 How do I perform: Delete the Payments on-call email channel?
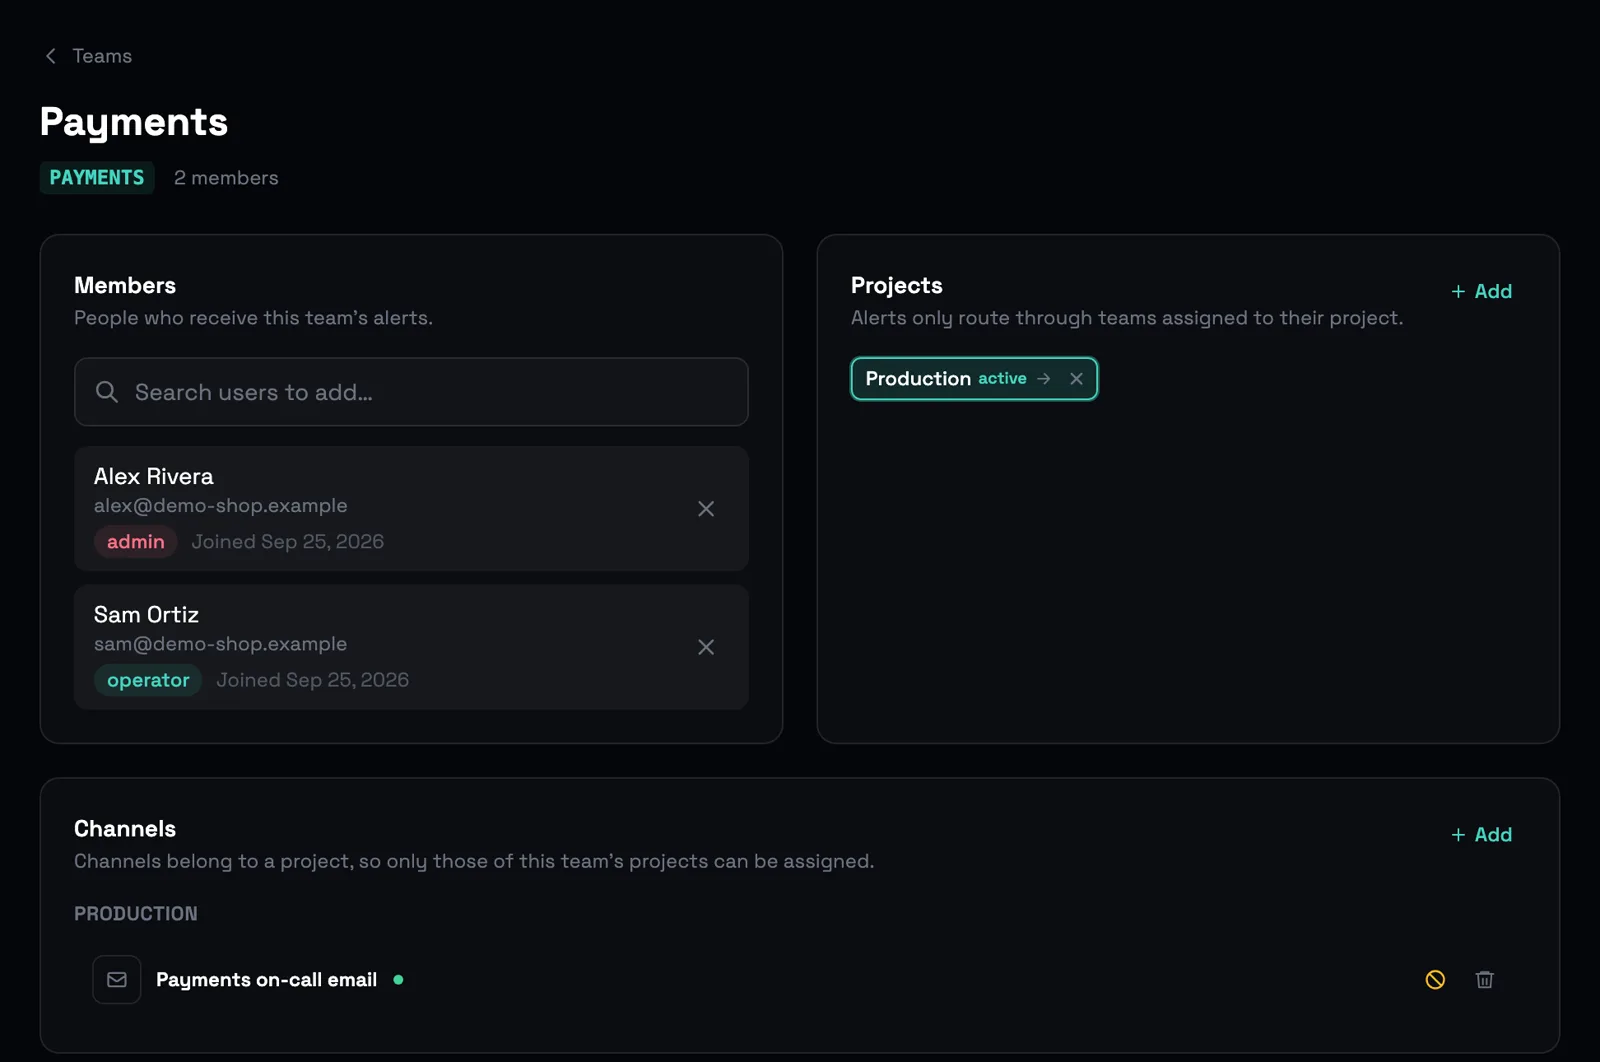pyautogui.click(x=1485, y=980)
